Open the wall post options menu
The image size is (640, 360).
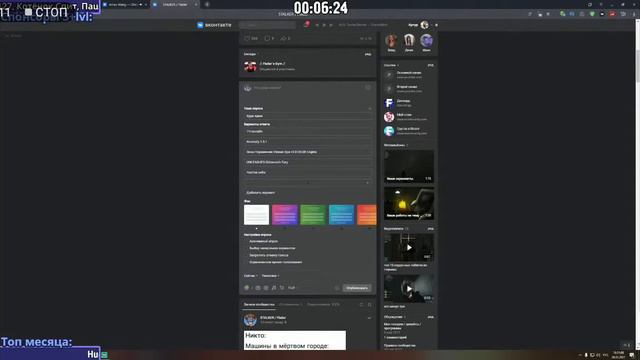pyautogui.click(x=369, y=318)
